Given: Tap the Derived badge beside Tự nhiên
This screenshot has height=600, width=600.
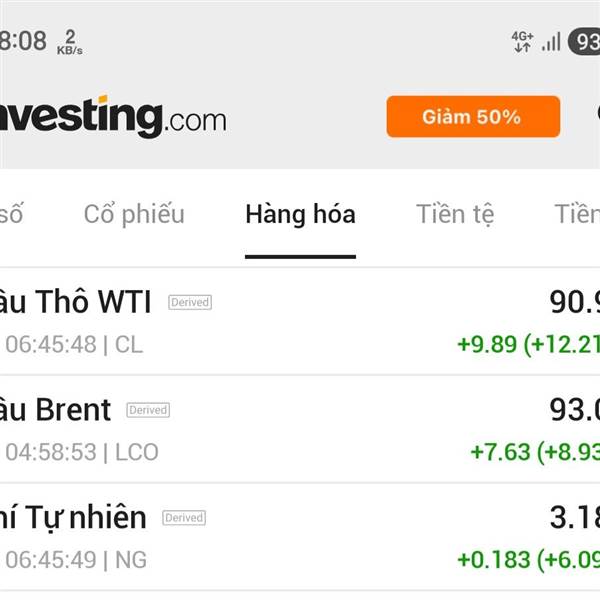Looking at the screenshot, I should pos(184,518).
